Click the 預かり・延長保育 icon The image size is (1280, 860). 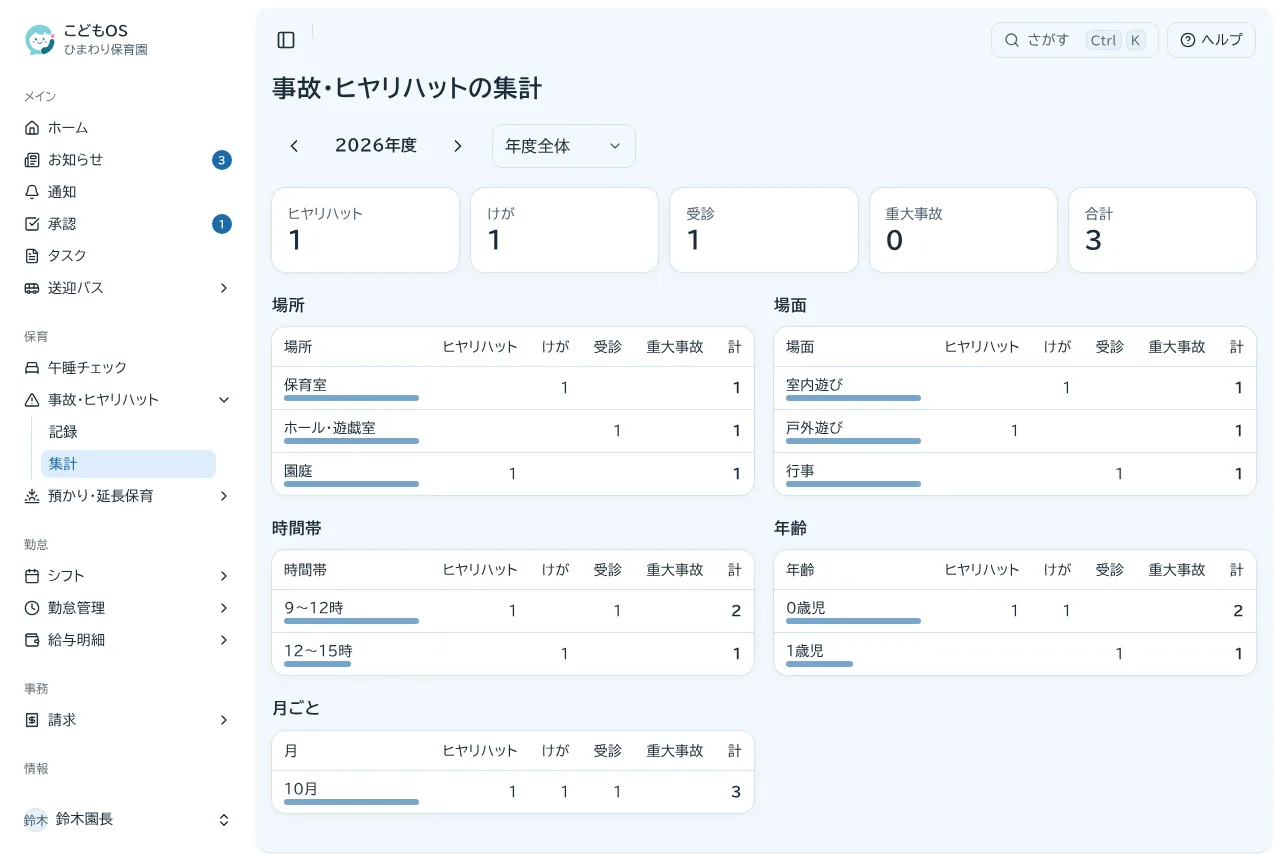[32, 496]
